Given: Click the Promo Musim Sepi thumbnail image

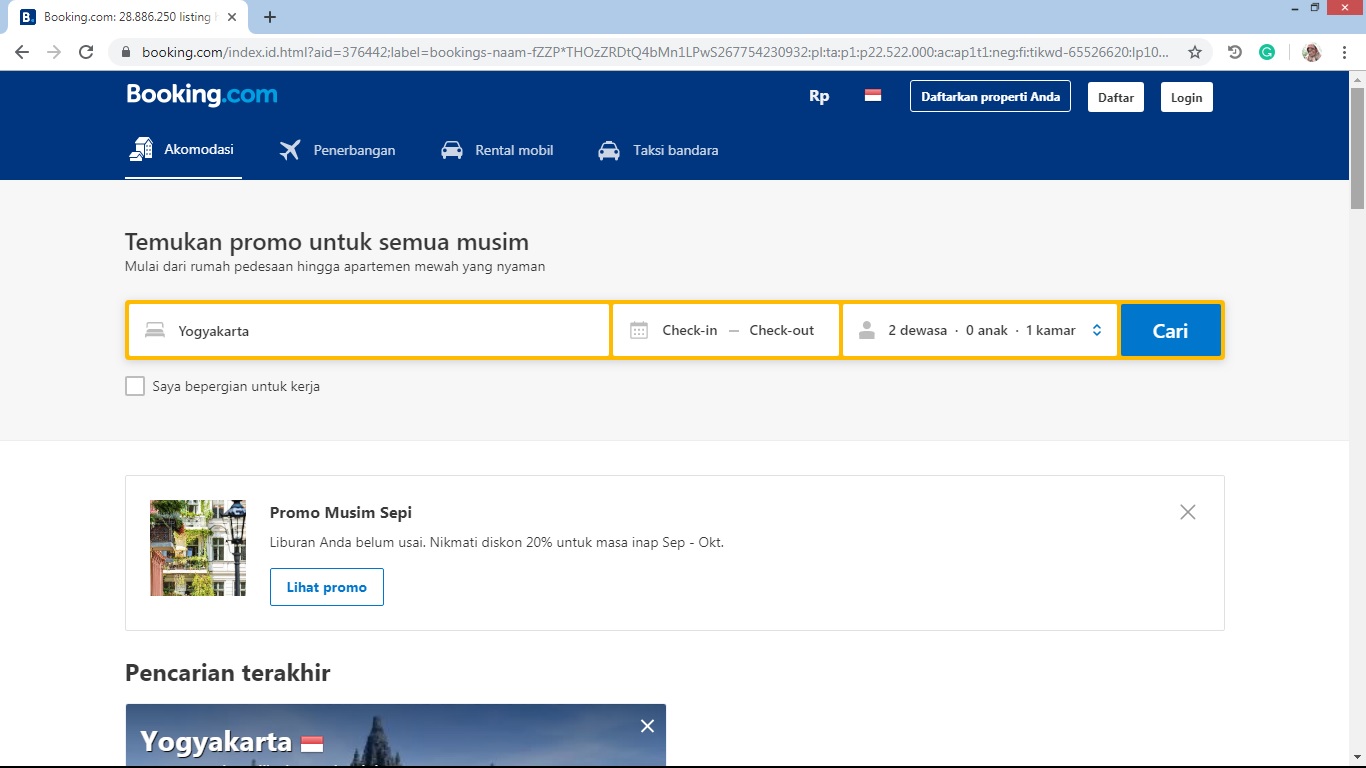Looking at the screenshot, I should click(198, 548).
